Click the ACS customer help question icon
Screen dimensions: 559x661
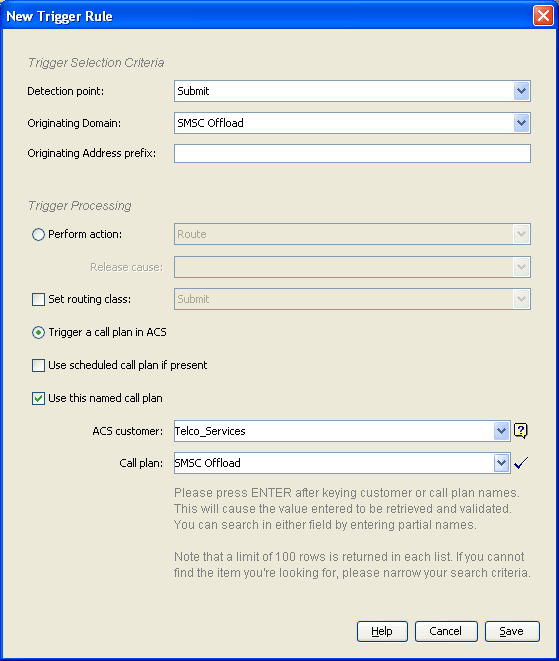(x=521, y=431)
